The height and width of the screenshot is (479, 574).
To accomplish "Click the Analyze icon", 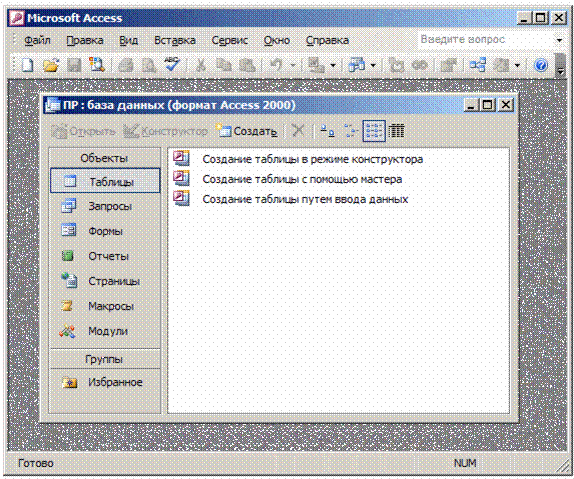I will pyautogui.click(x=356, y=66).
